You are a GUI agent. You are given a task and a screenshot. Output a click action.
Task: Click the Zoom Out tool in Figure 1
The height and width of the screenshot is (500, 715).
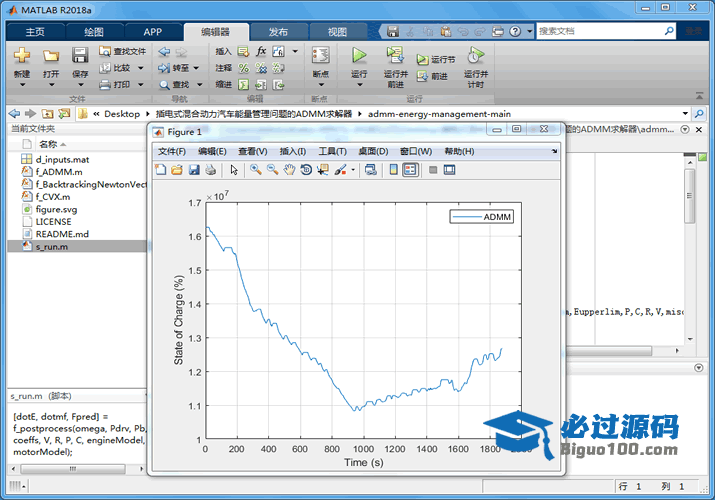(x=272, y=170)
